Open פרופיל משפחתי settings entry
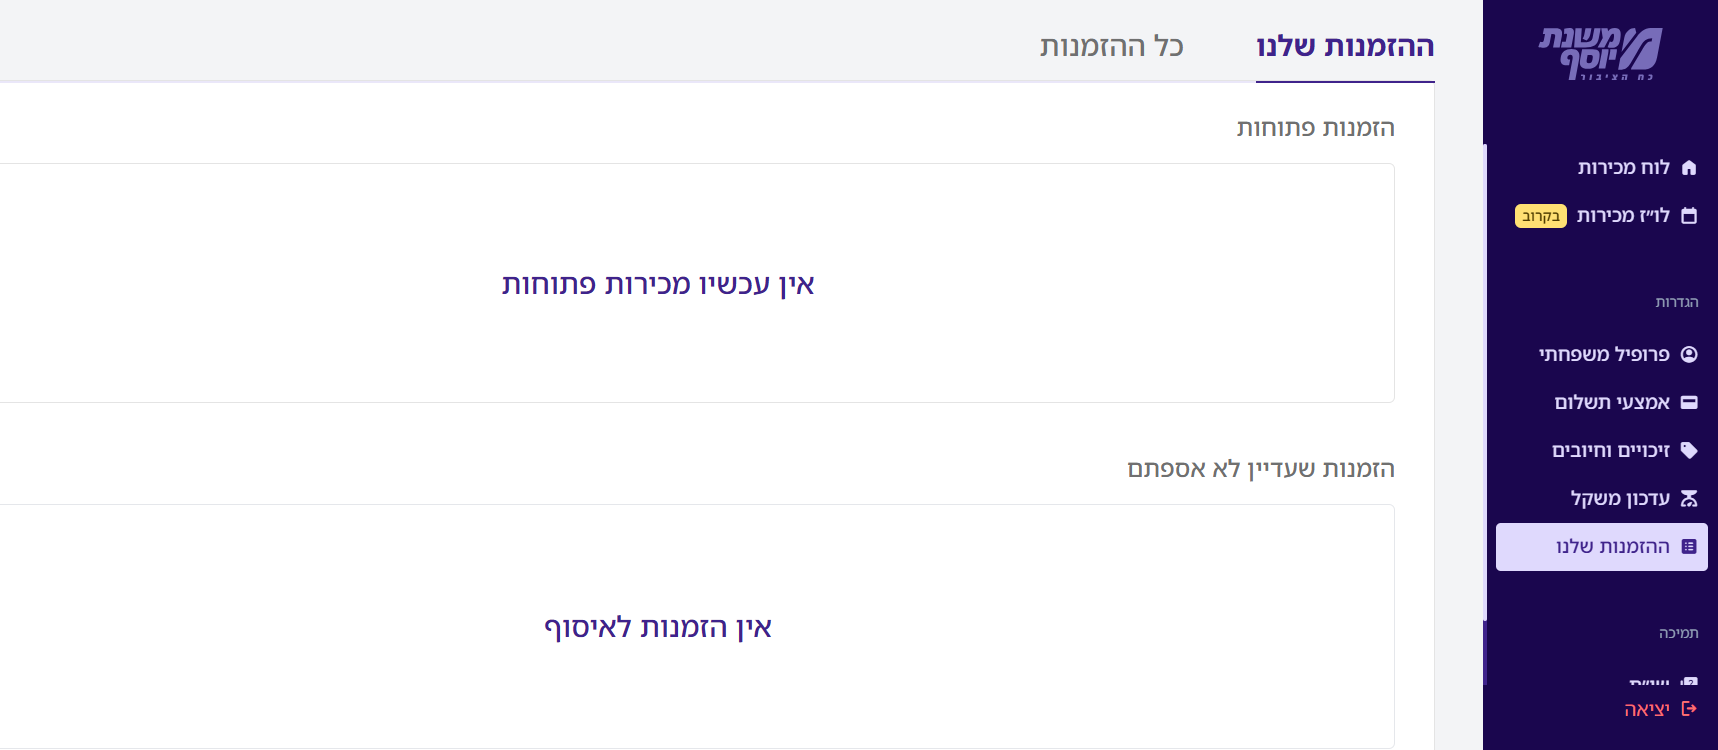Image resolution: width=1718 pixels, height=750 pixels. [x=1605, y=354]
